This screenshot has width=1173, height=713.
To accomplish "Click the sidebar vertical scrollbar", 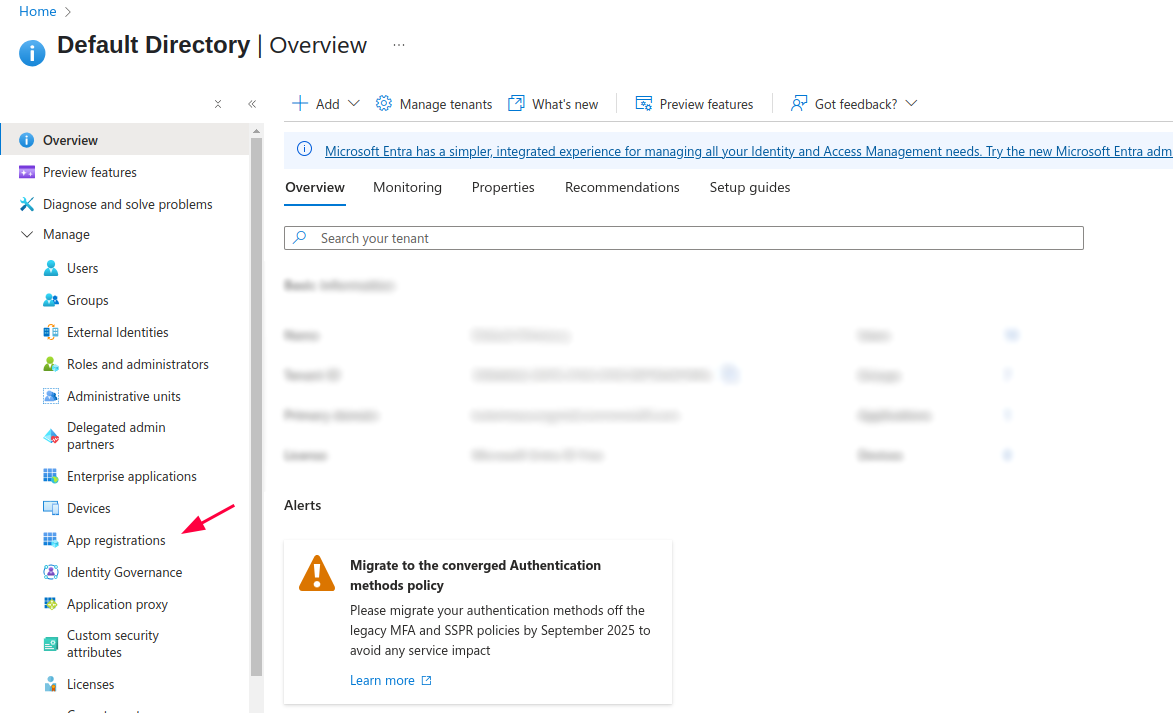I will (x=256, y=400).
